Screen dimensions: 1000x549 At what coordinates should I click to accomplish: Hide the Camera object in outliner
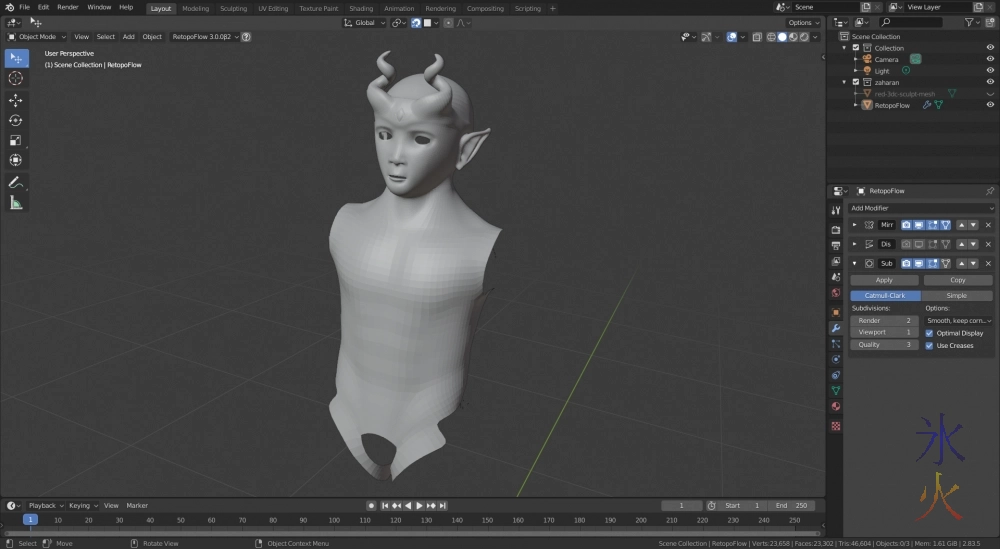click(990, 59)
